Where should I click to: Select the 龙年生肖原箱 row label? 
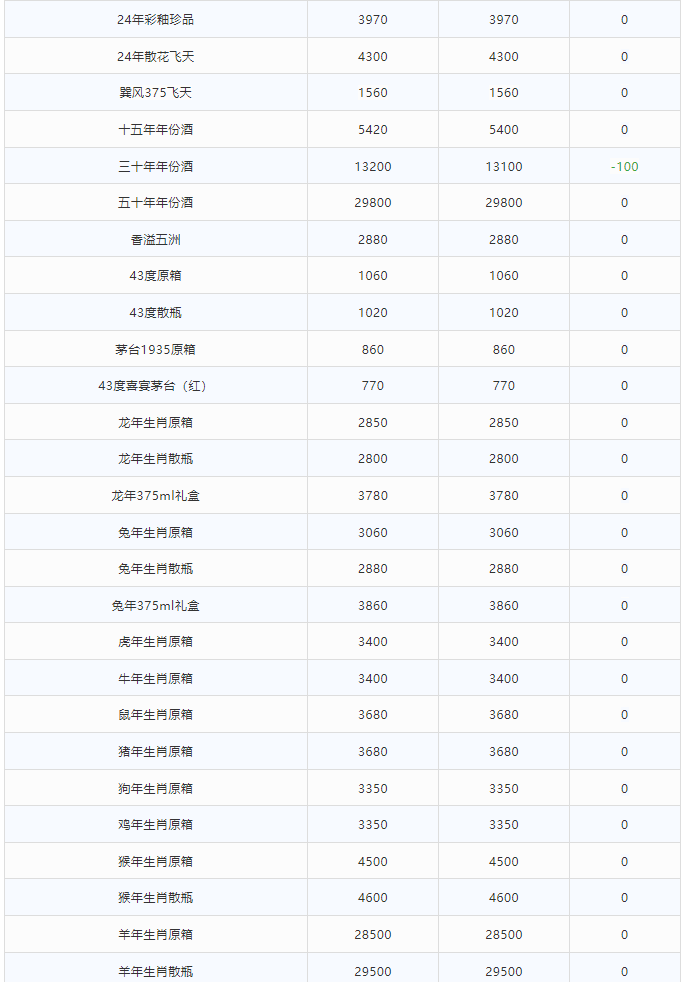155,423
